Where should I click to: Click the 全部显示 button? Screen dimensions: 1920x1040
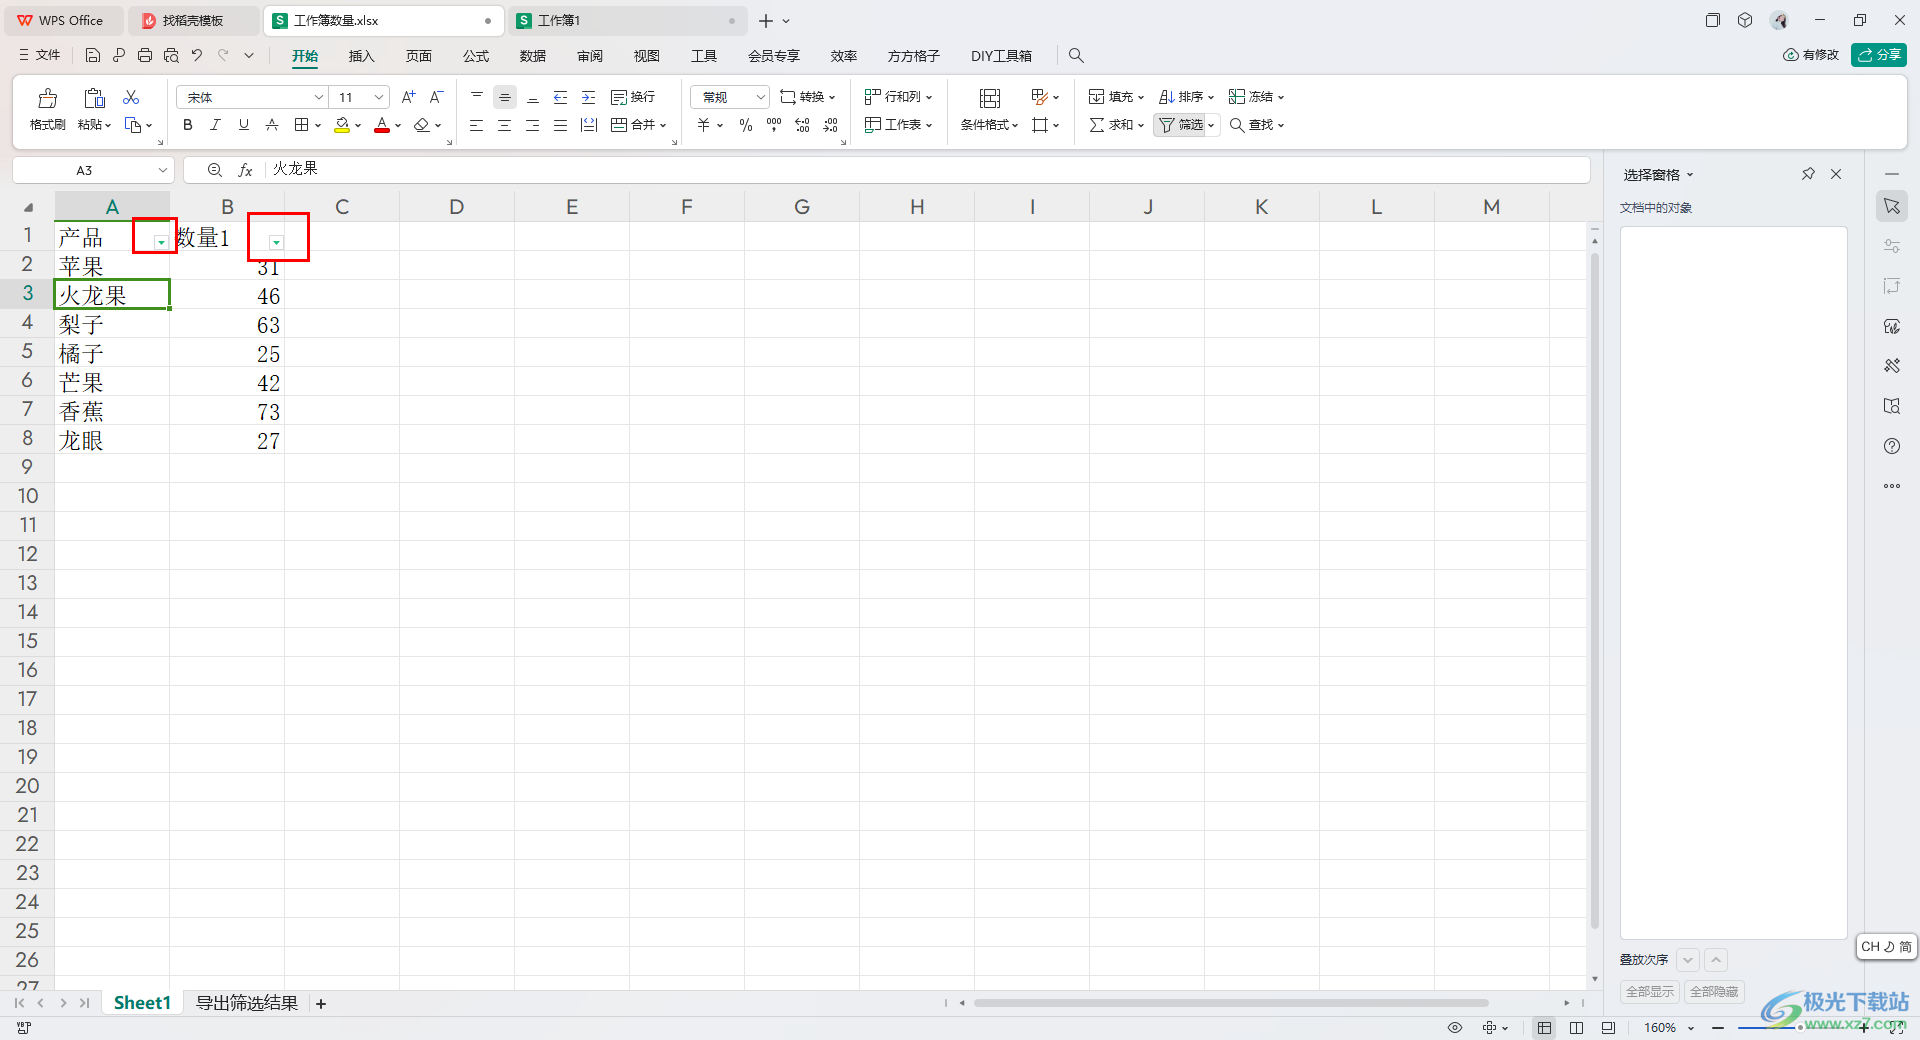tap(1650, 992)
